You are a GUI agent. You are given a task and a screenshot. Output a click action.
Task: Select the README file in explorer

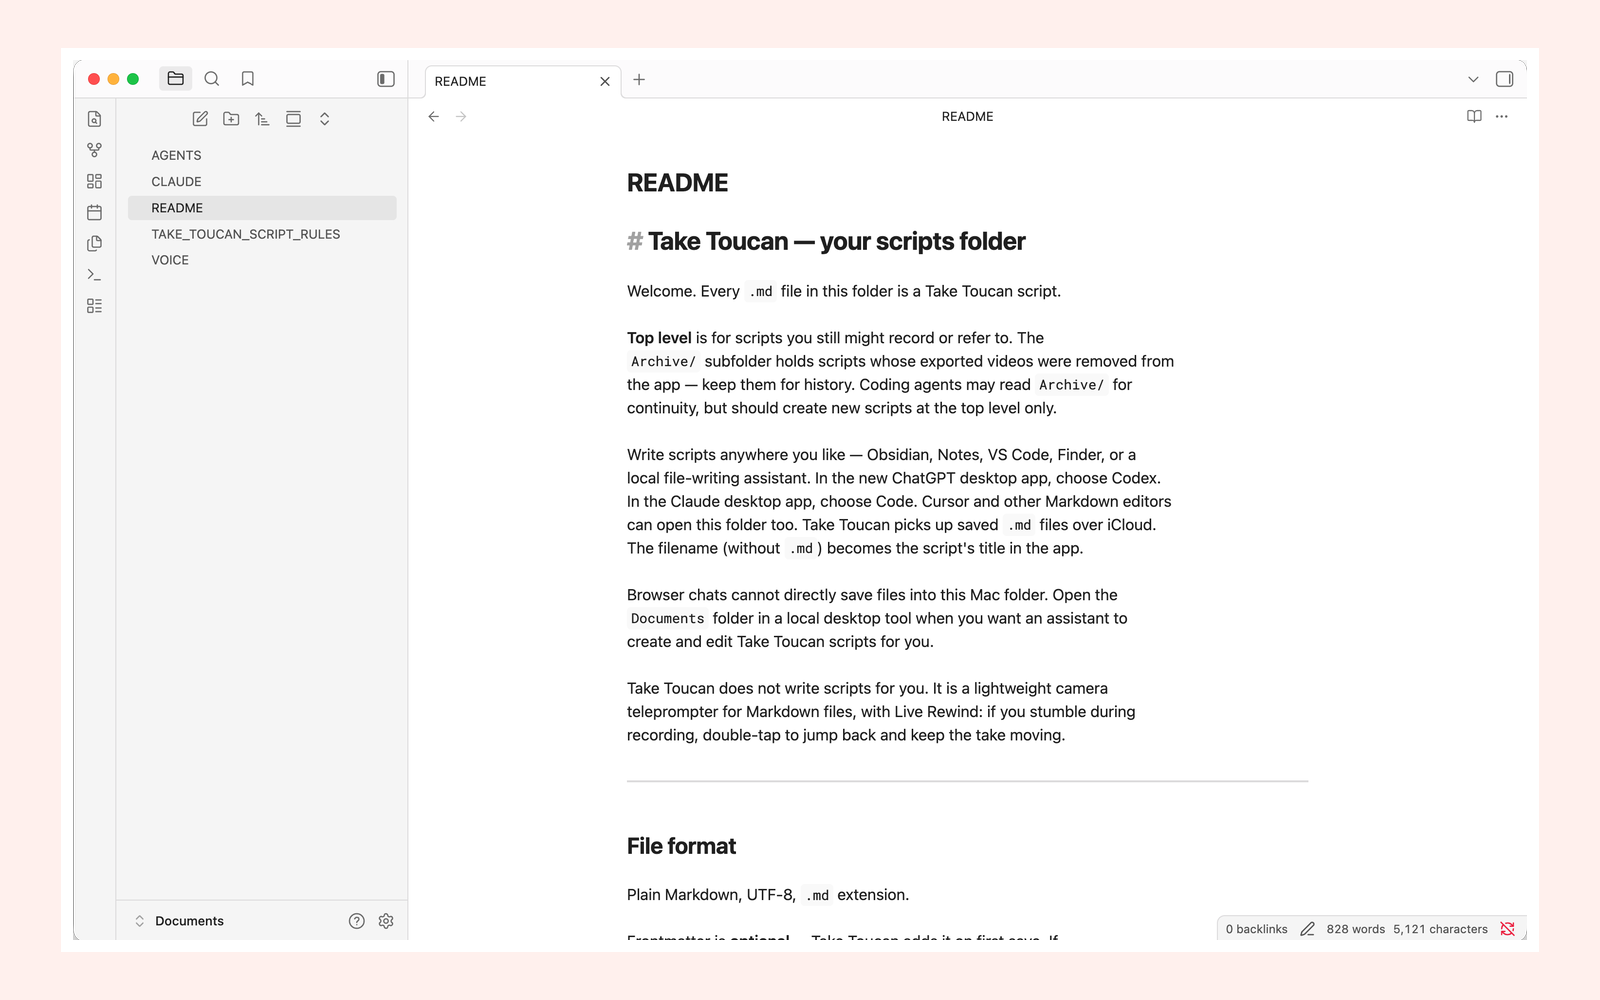(262, 208)
